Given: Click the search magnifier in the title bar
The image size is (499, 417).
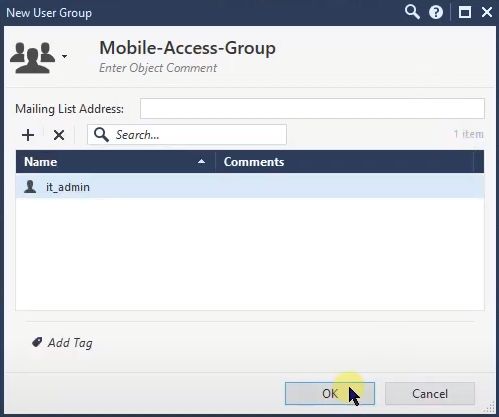Looking at the screenshot, I should [412, 12].
